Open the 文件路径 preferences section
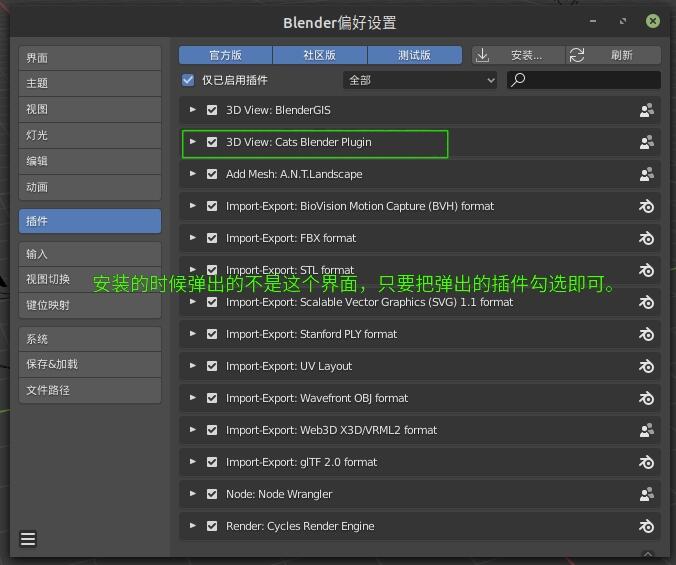The width and height of the screenshot is (676, 565). click(x=90, y=390)
